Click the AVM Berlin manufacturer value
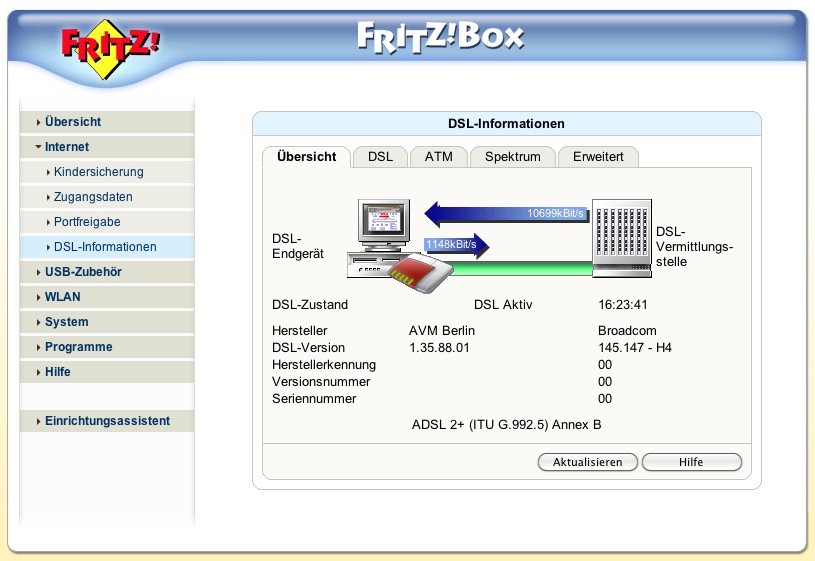This screenshot has height=561, width=815. (442, 331)
